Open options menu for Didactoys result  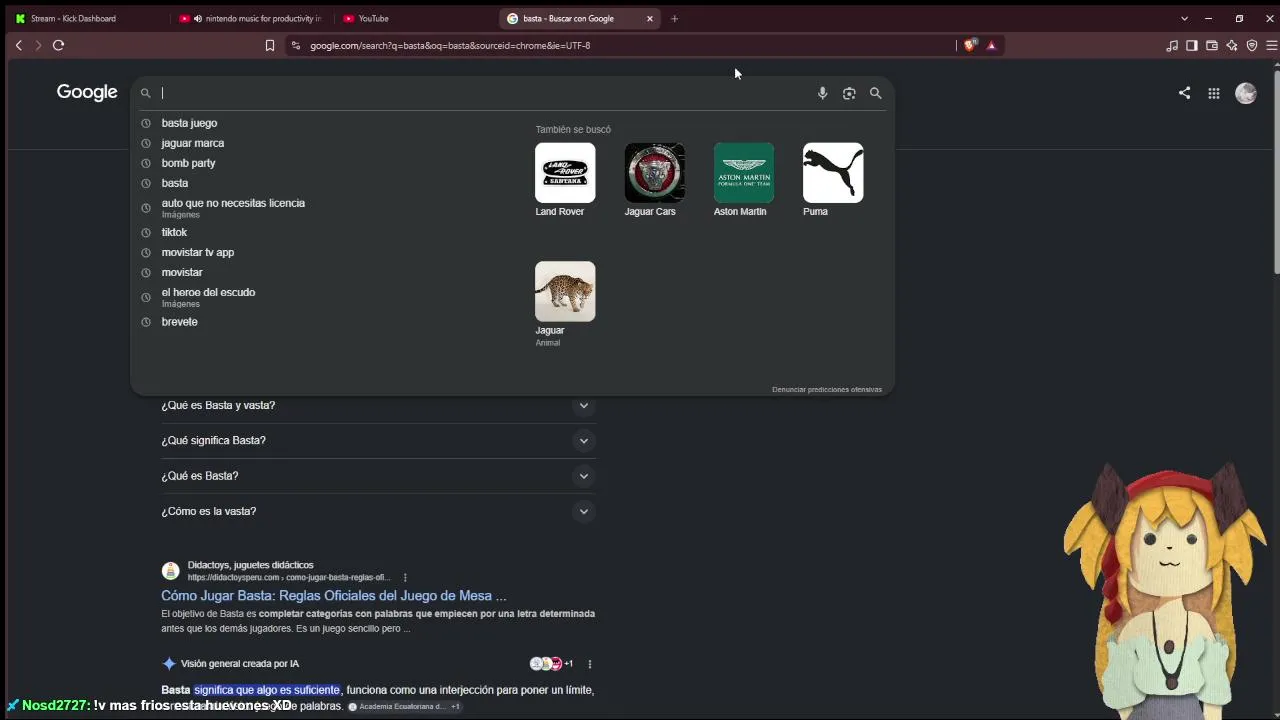coord(405,577)
